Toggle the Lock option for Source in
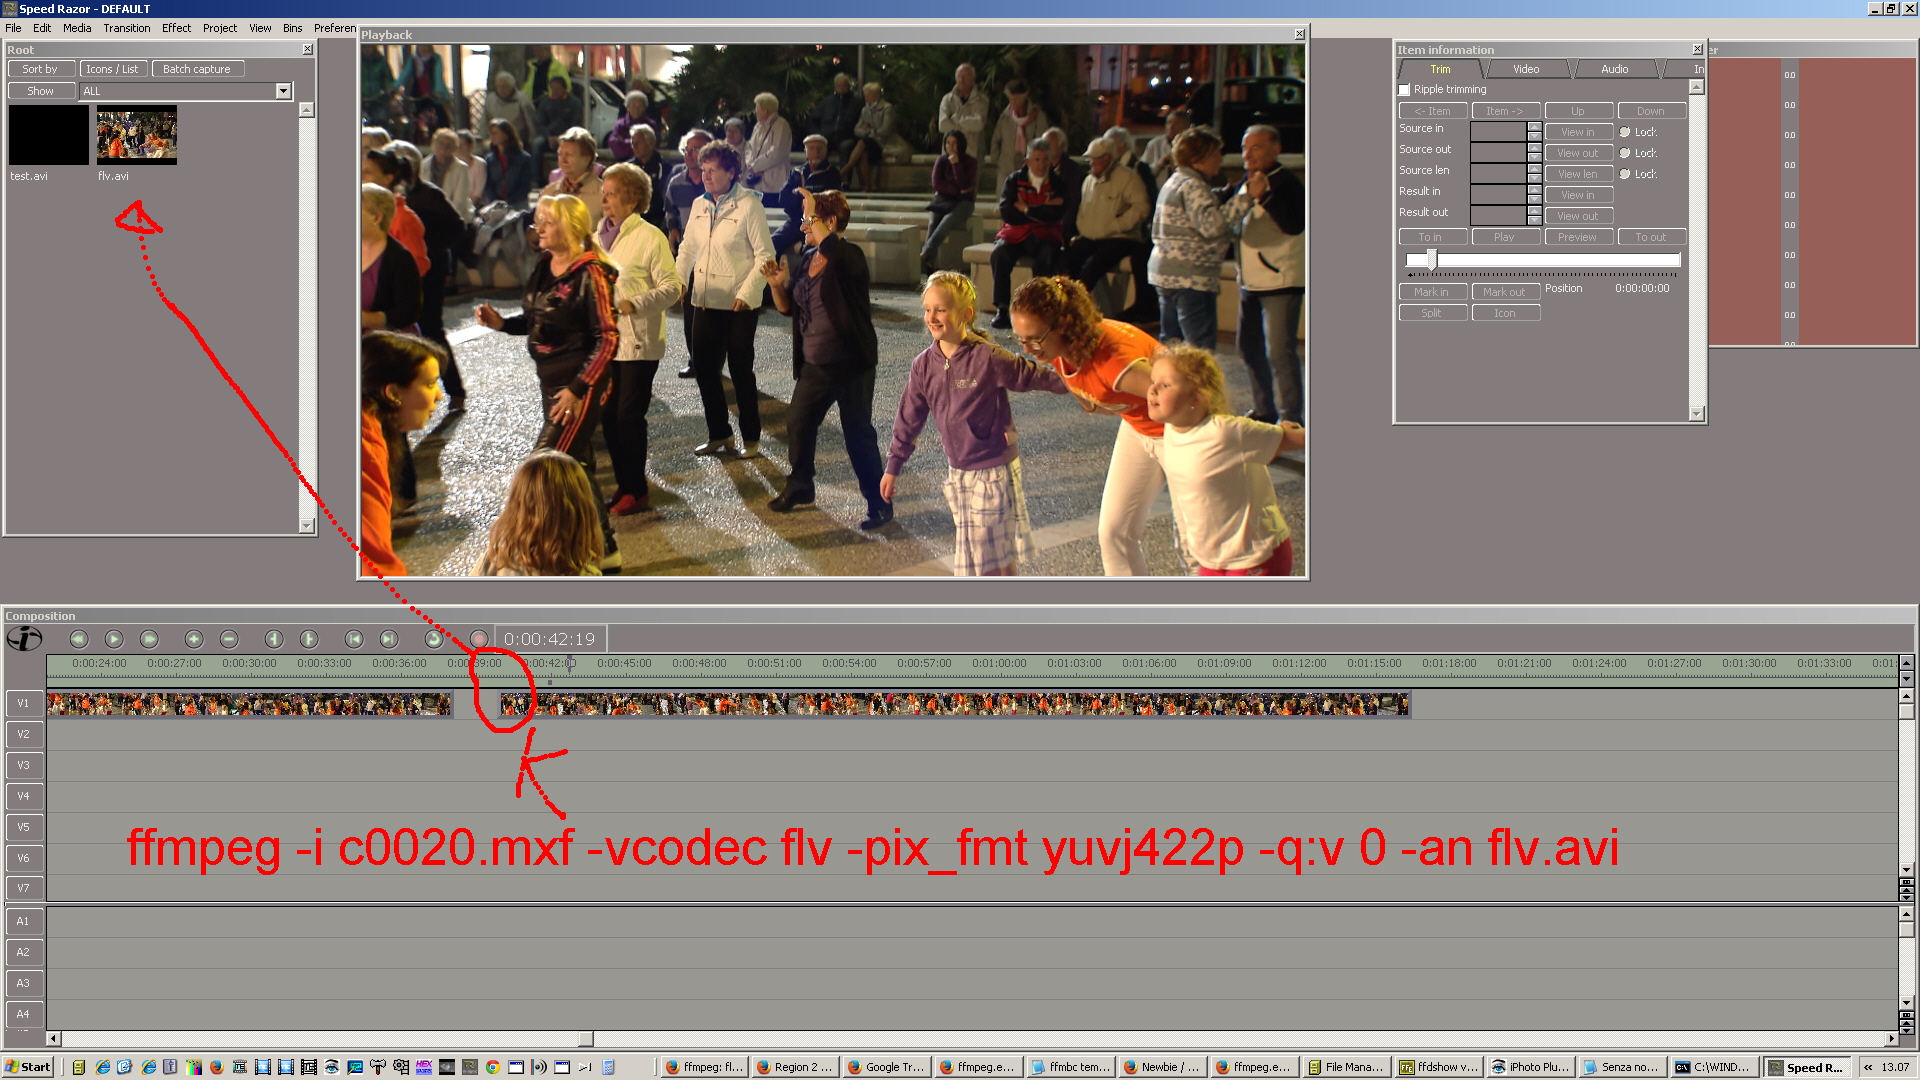 click(x=1625, y=132)
